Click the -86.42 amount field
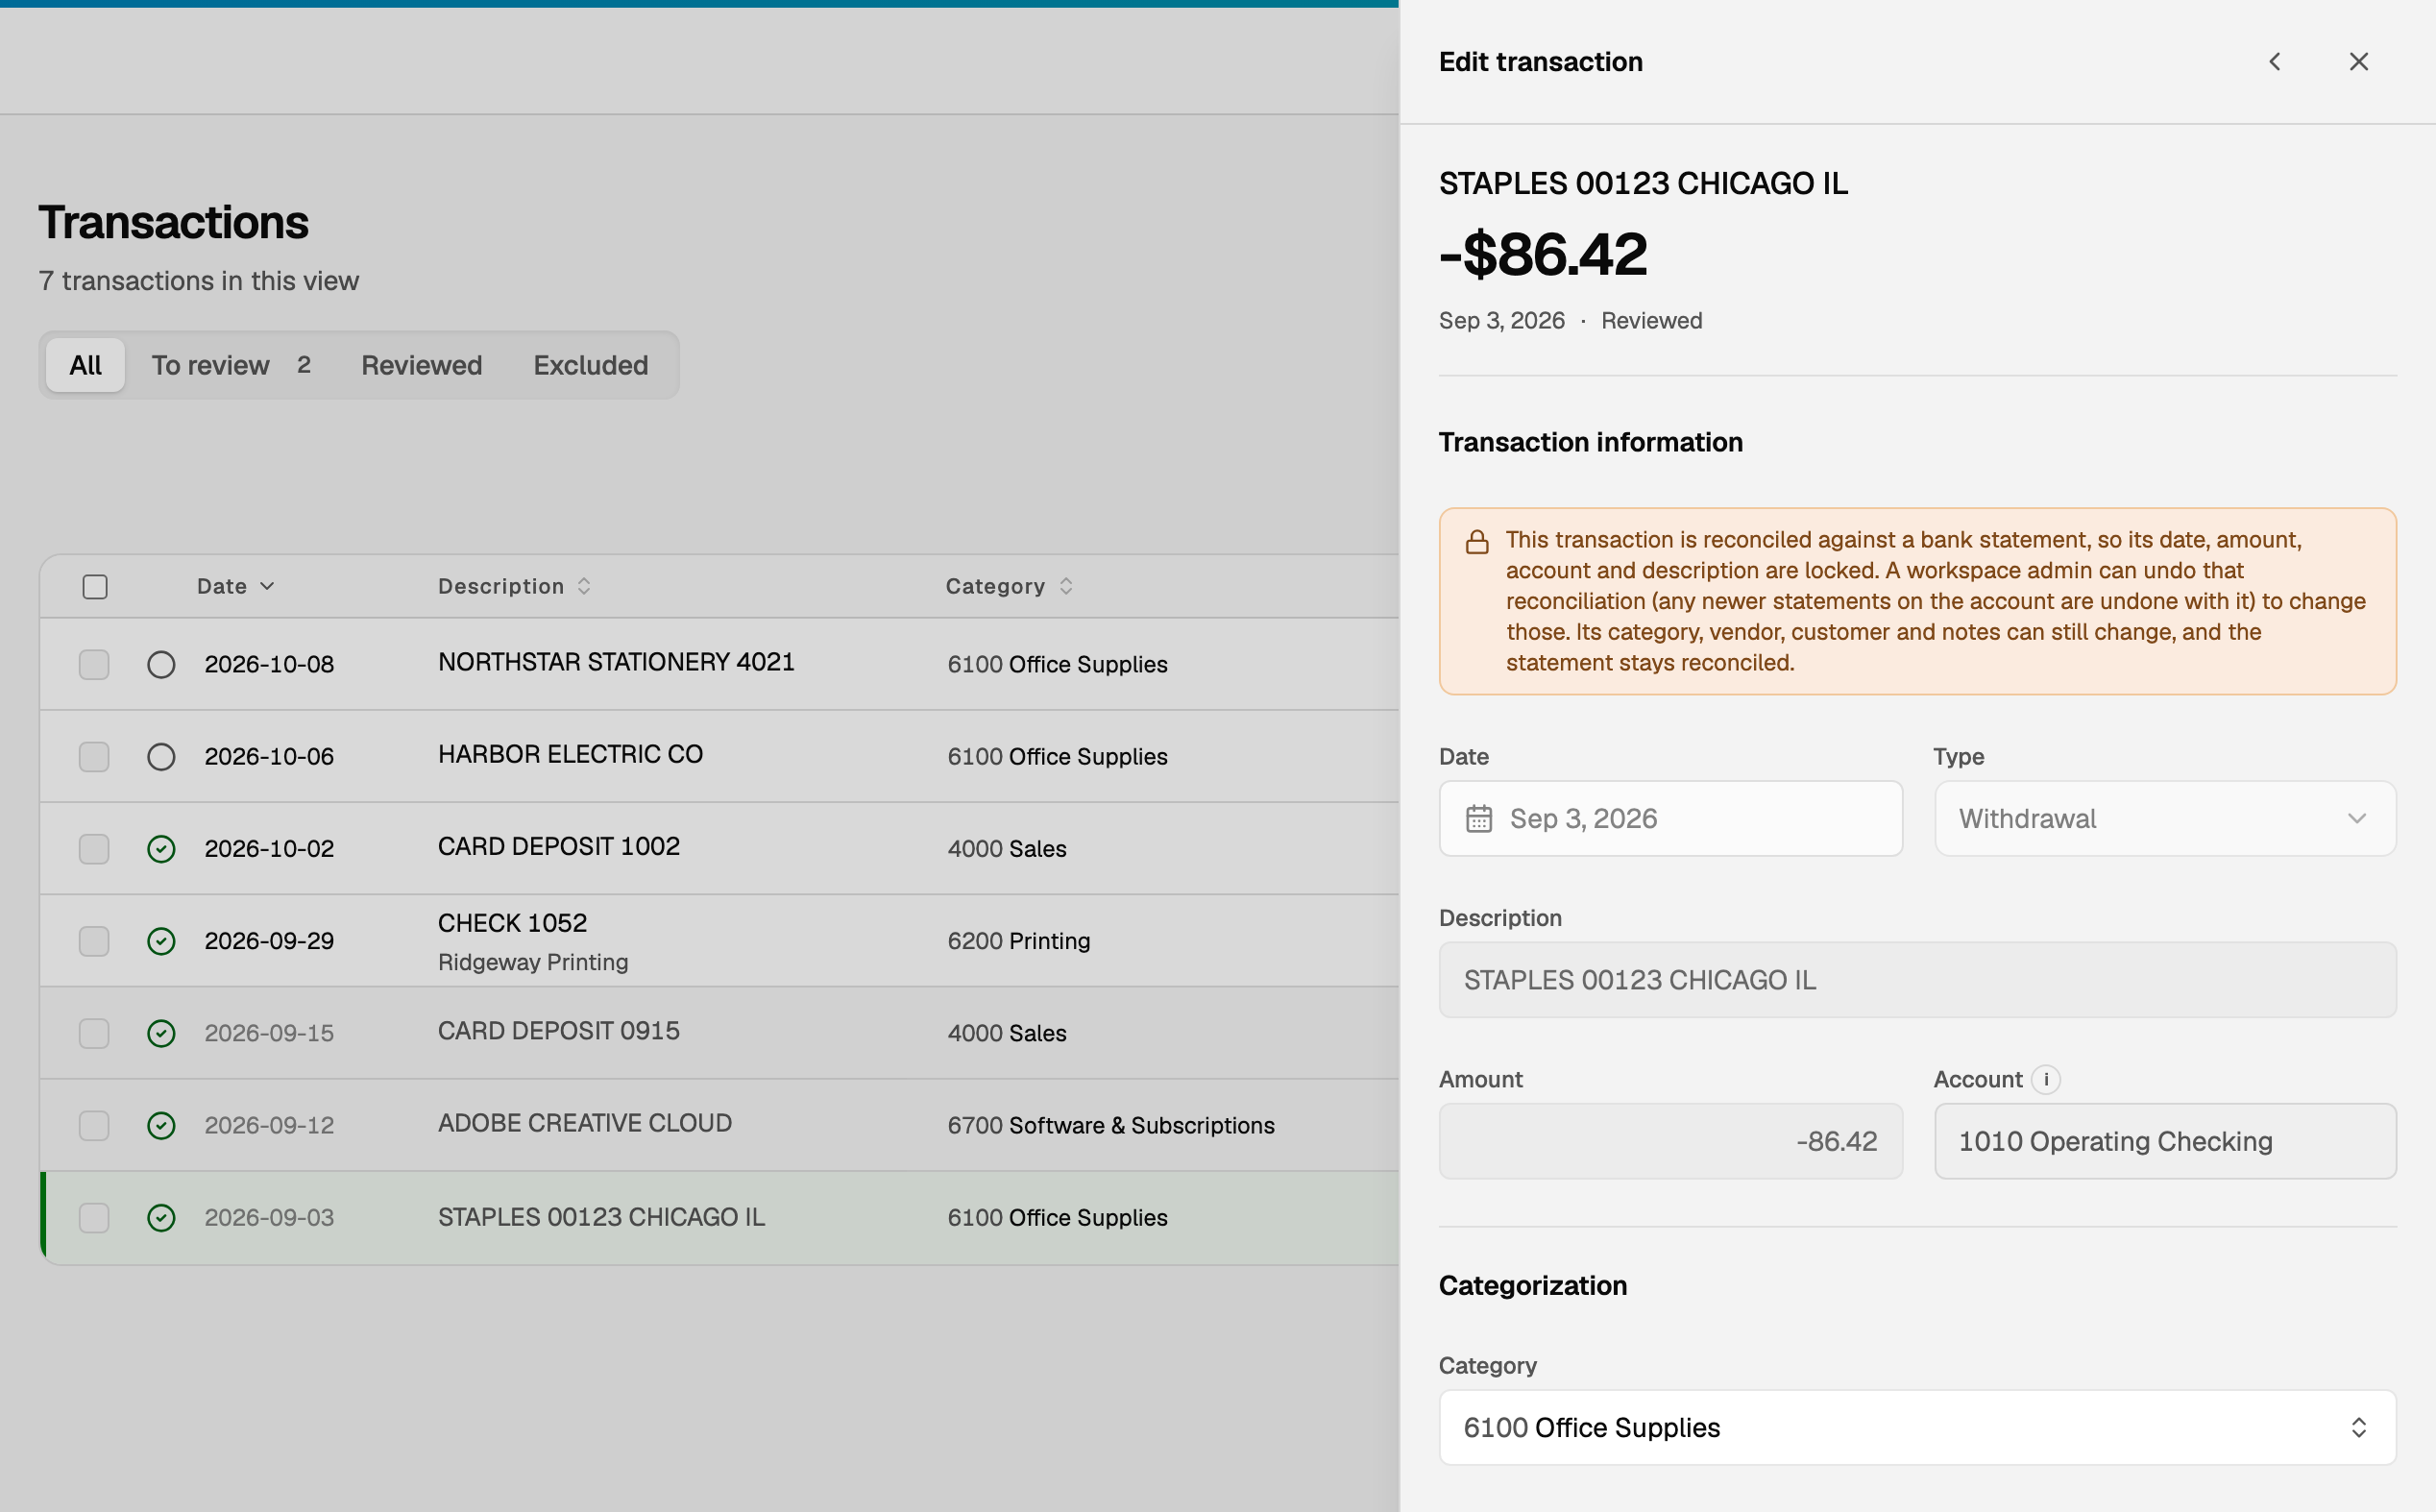This screenshot has width=2436, height=1512. (x=1670, y=1141)
